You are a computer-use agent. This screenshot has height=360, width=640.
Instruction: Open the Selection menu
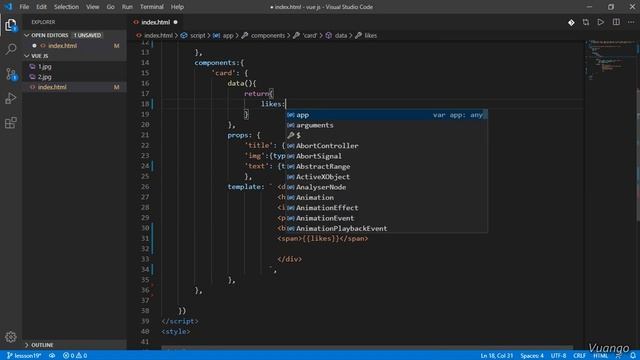click(66, 7)
